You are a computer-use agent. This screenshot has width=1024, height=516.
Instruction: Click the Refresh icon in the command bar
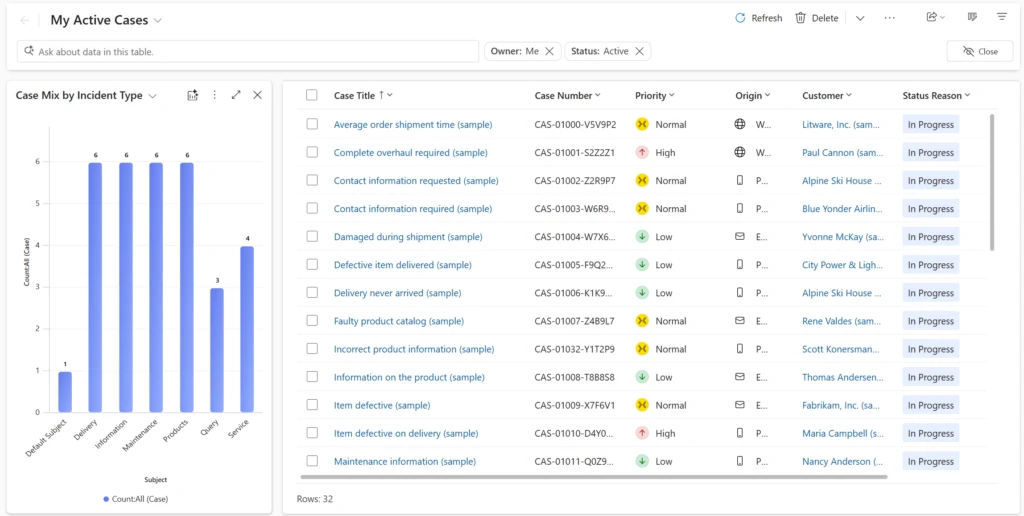click(740, 18)
